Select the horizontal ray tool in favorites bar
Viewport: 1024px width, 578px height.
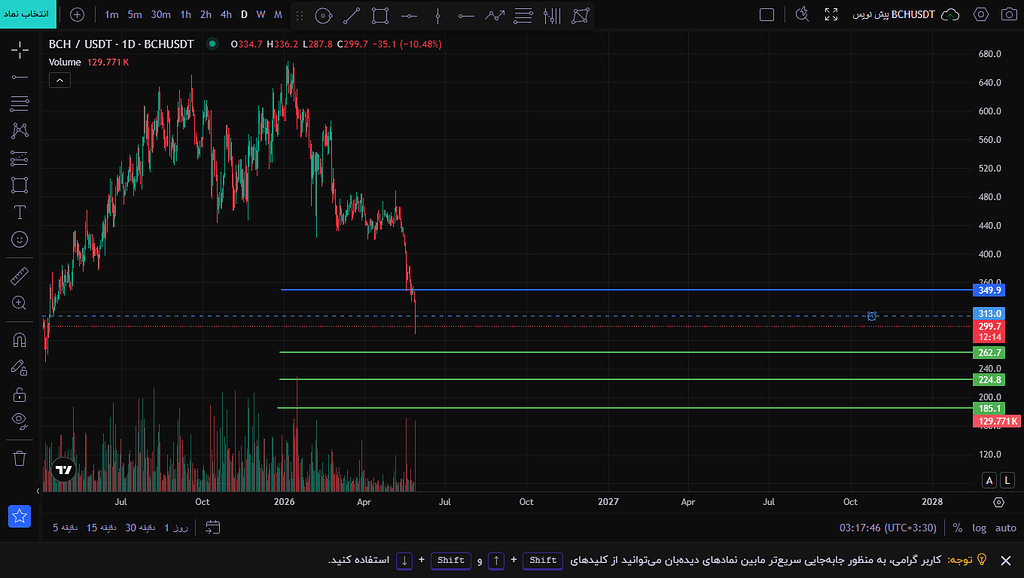(466, 15)
